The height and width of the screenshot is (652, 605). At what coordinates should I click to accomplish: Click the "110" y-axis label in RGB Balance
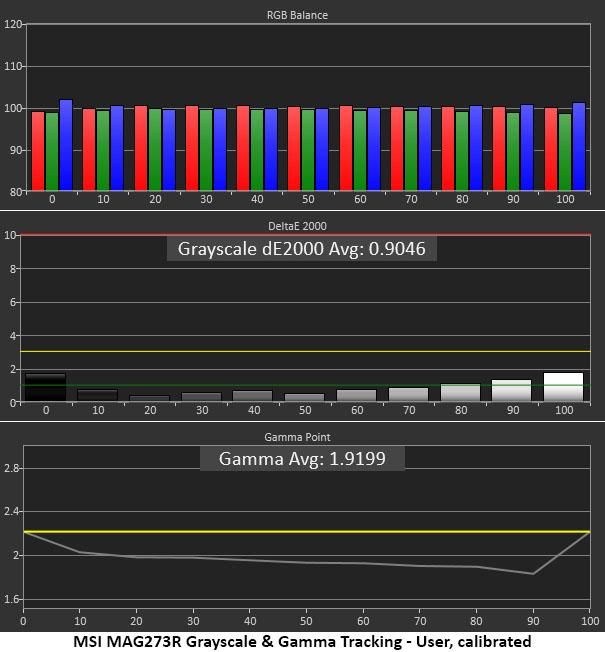[x=12, y=66]
